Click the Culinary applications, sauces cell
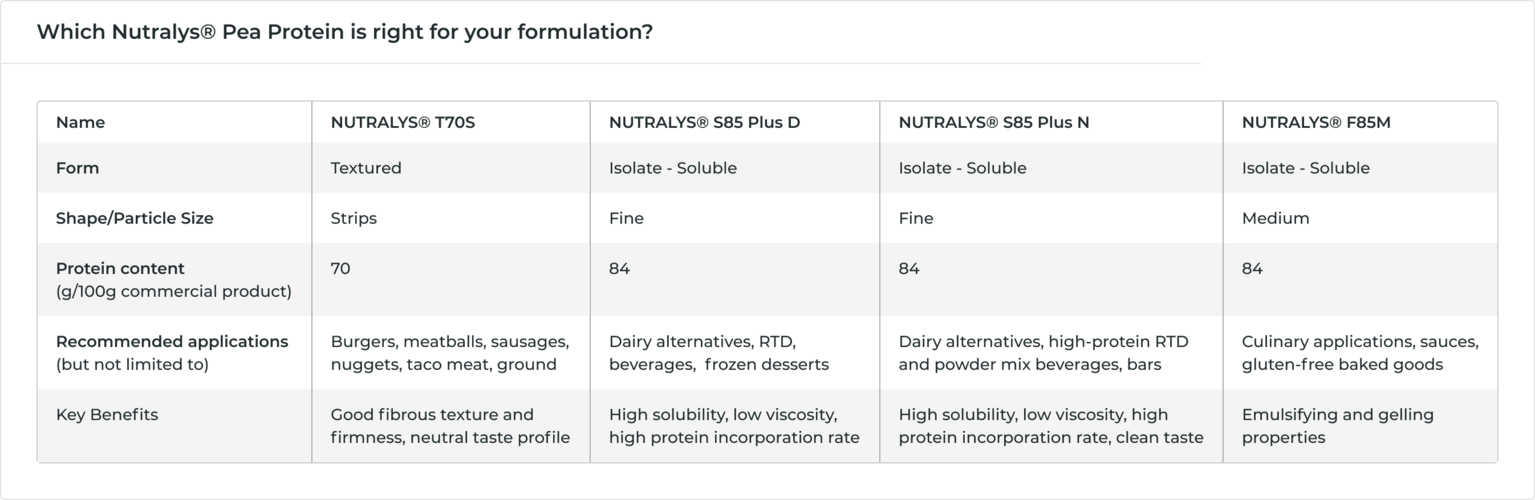 coord(1359,353)
